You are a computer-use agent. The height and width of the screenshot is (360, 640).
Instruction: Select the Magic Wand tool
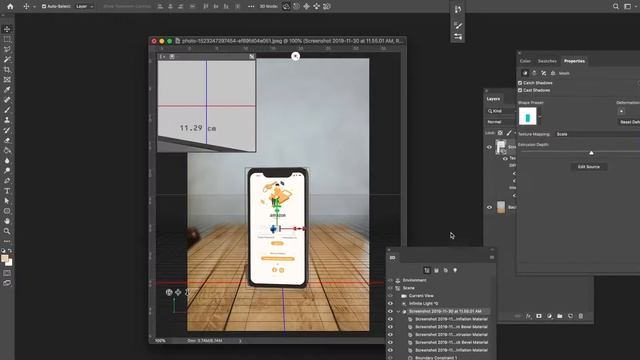[x=7, y=60]
